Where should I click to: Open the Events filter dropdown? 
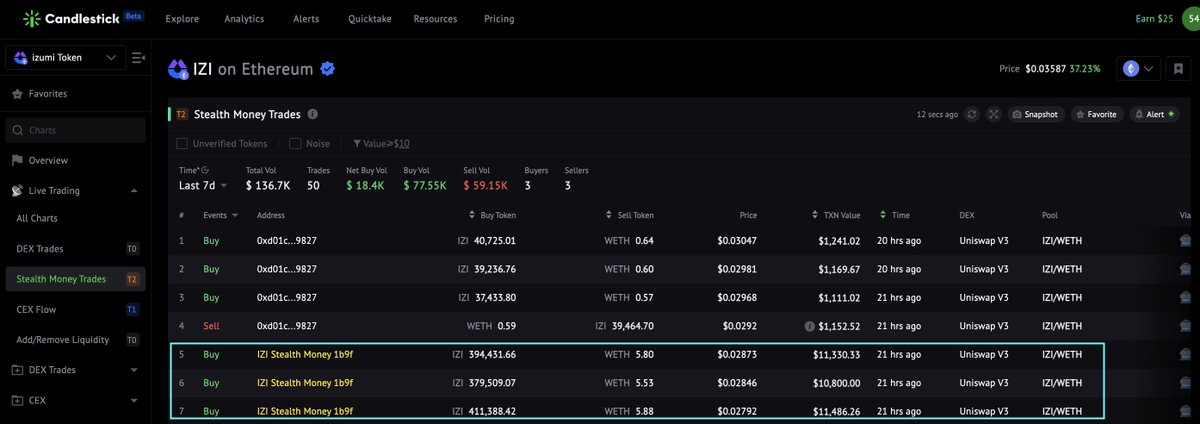click(x=220, y=215)
